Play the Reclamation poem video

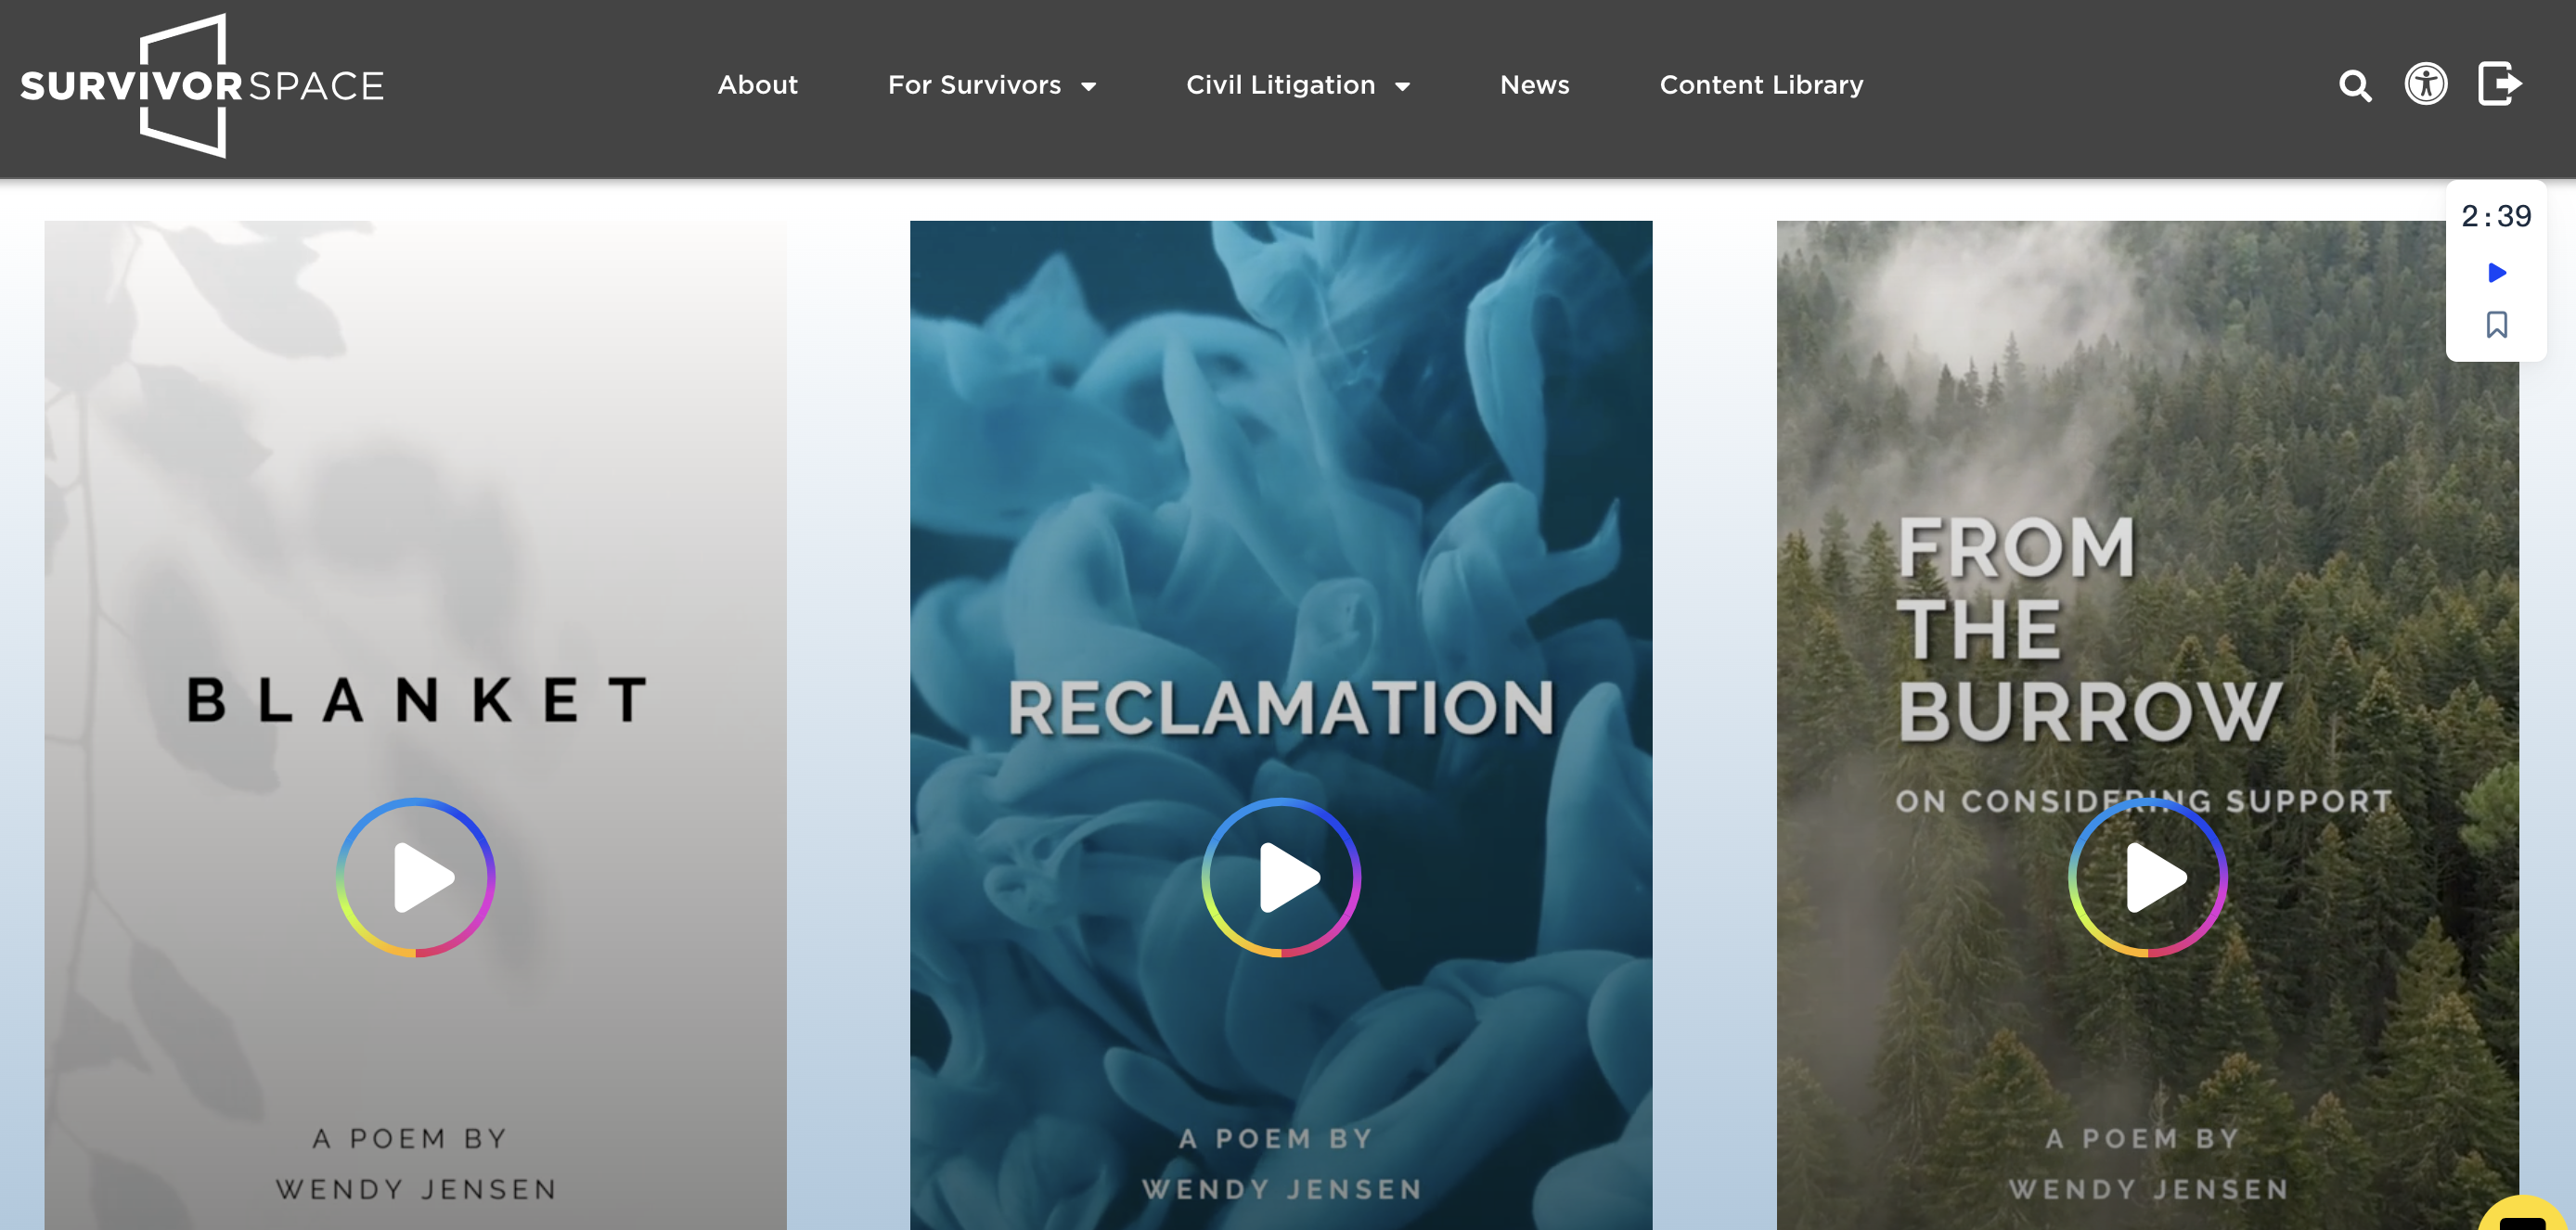[1281, 877]
